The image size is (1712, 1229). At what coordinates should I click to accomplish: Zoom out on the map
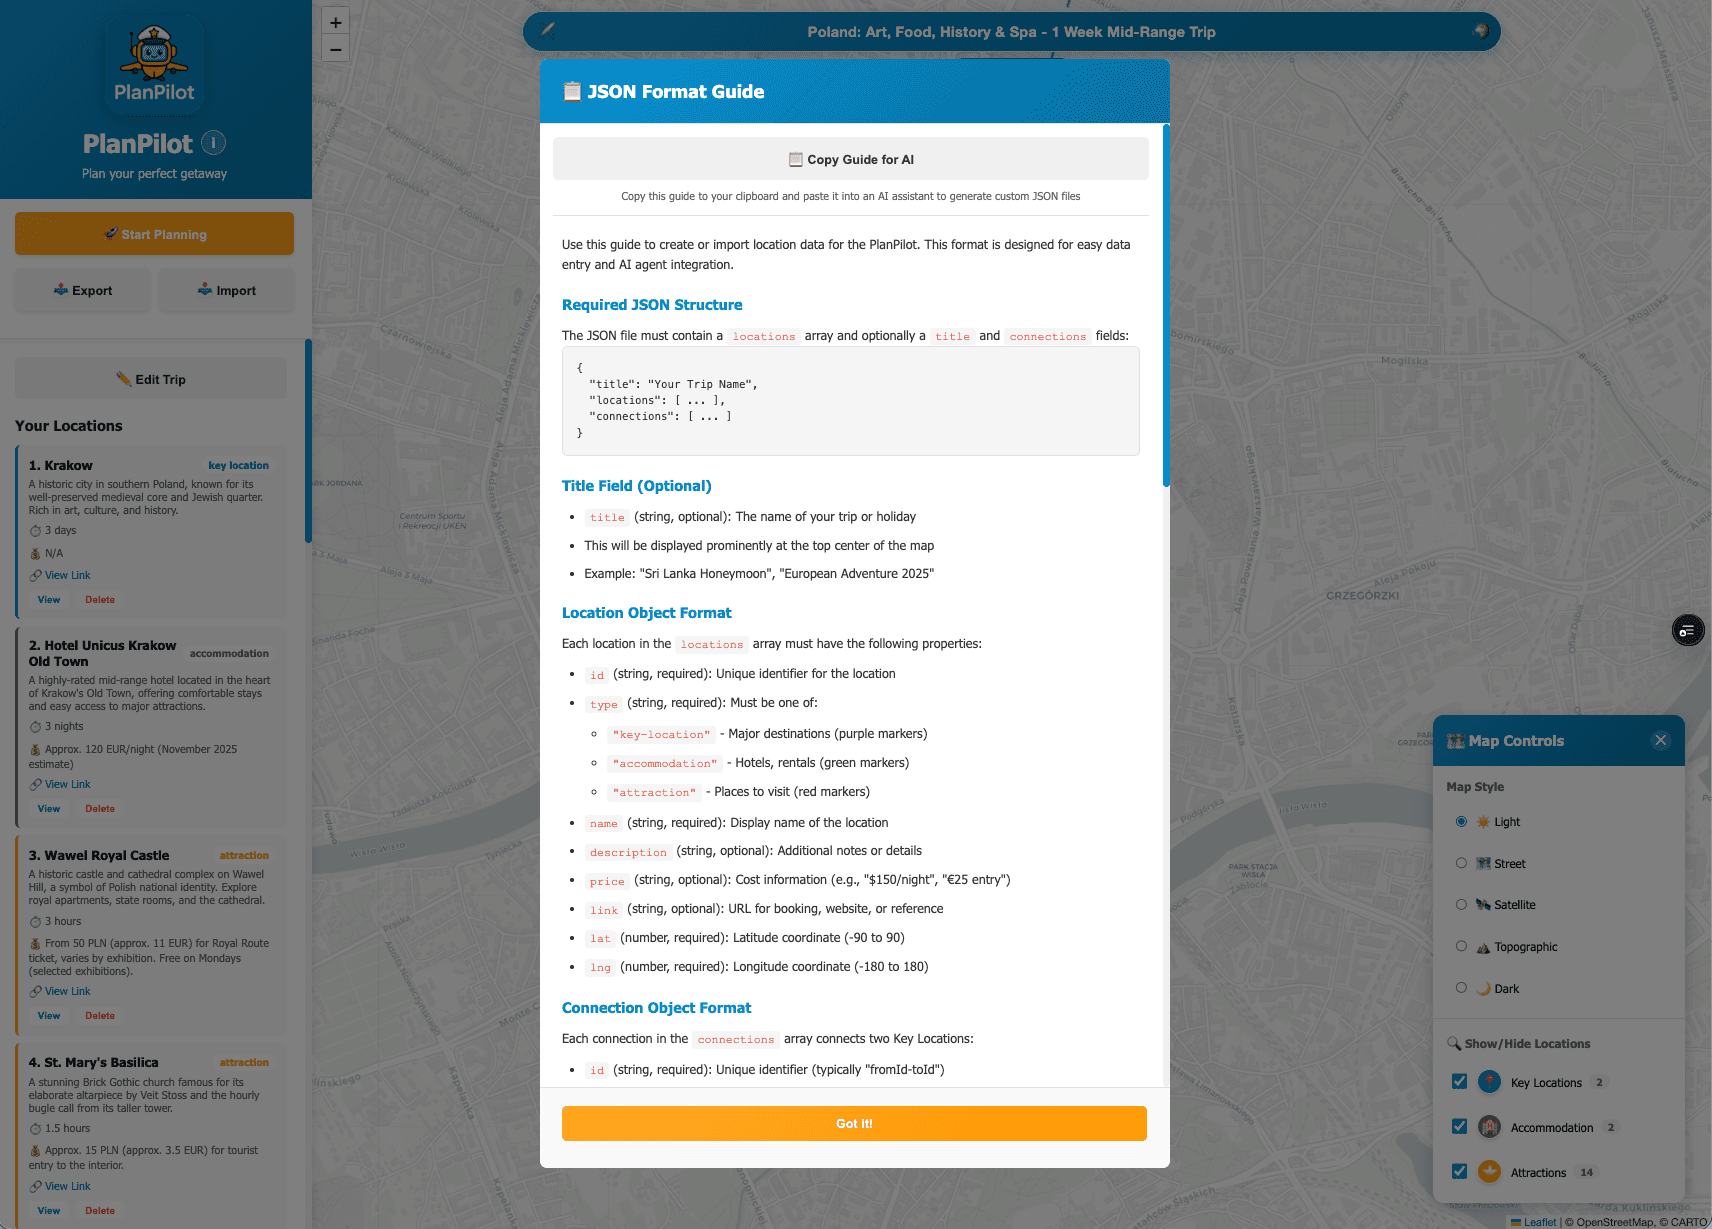tap(336, 49)
